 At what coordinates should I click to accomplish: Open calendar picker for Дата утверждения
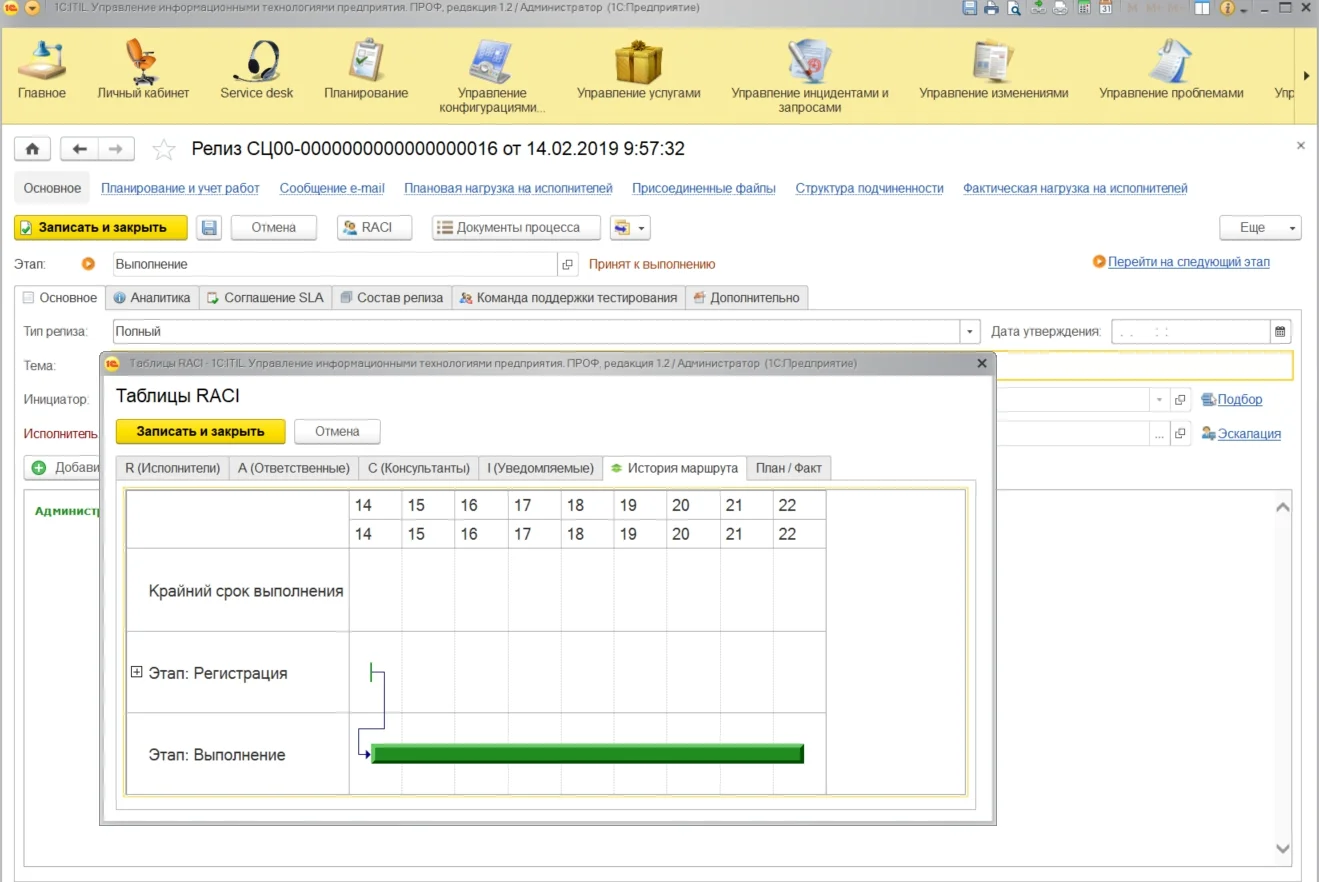(x=1280, y=331)
